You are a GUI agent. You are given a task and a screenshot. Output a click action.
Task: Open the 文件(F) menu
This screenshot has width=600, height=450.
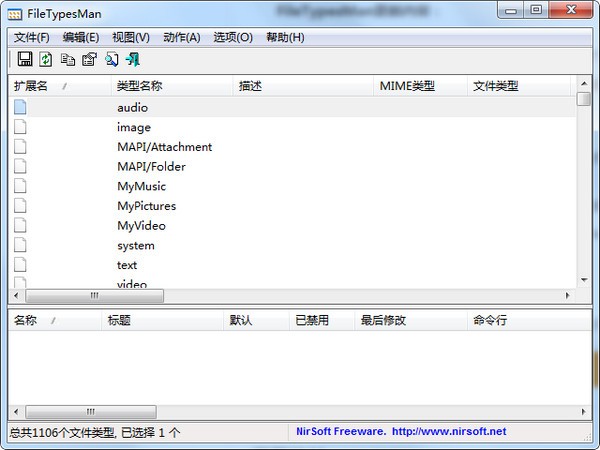click(32, 38)
